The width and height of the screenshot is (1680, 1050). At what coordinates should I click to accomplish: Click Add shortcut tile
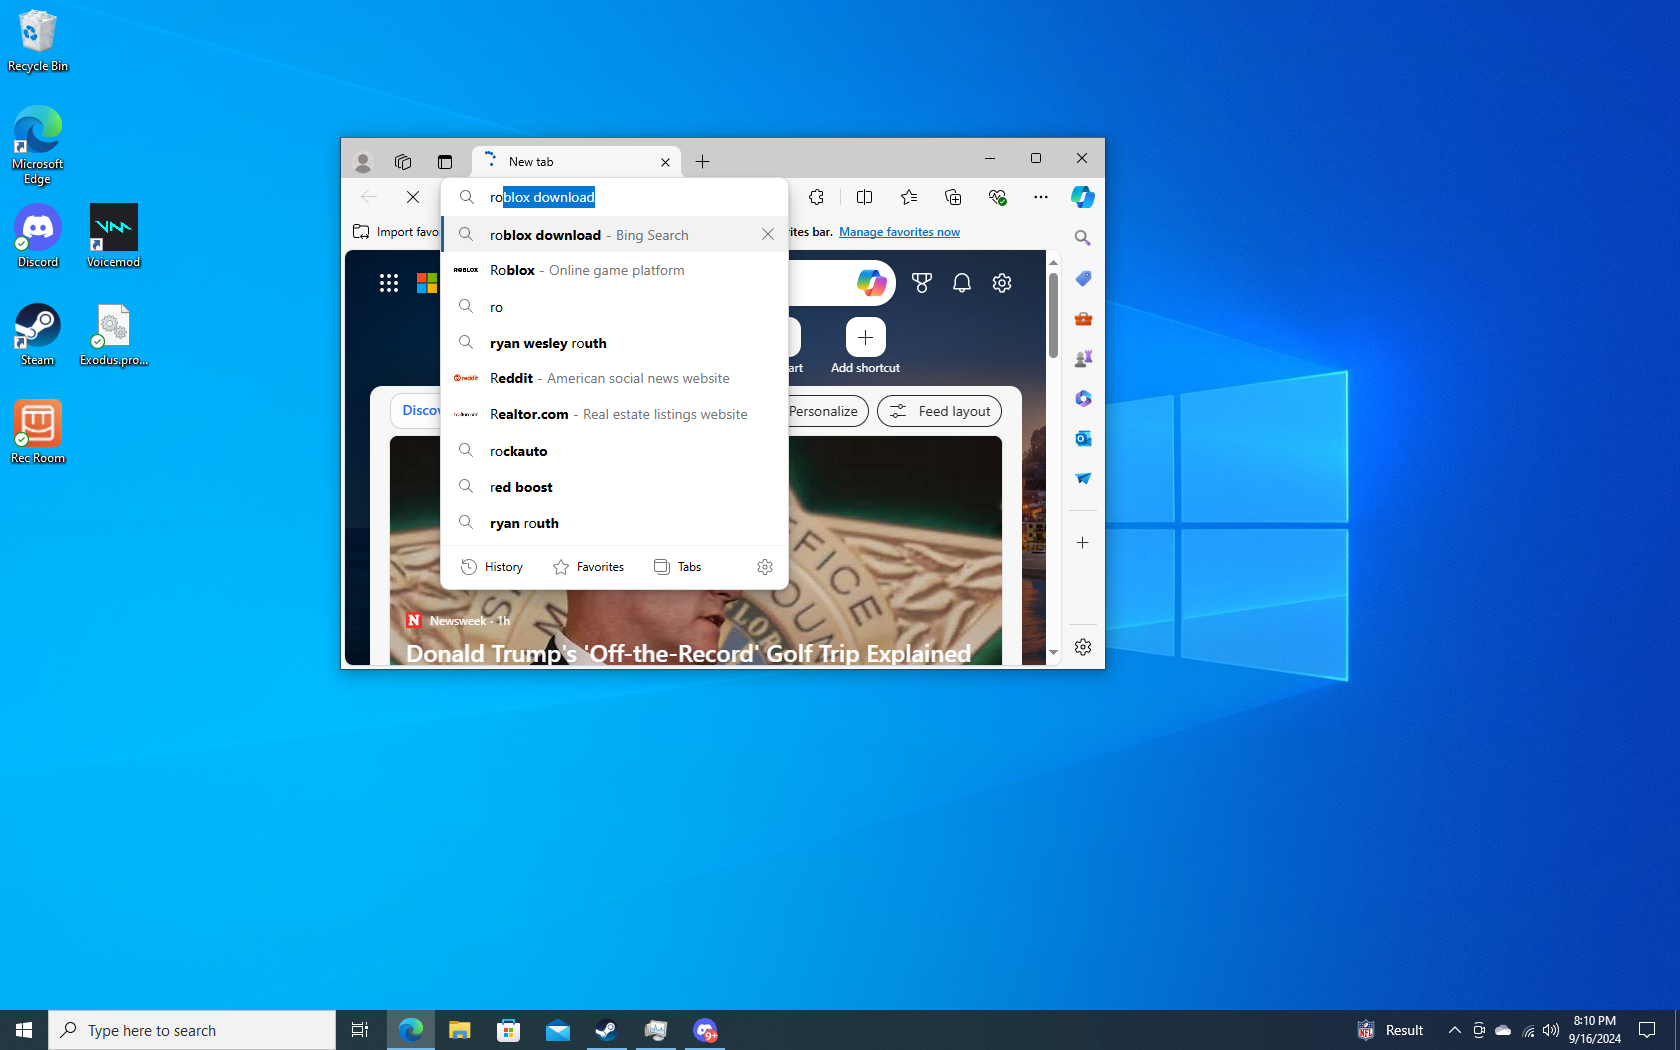865,346
